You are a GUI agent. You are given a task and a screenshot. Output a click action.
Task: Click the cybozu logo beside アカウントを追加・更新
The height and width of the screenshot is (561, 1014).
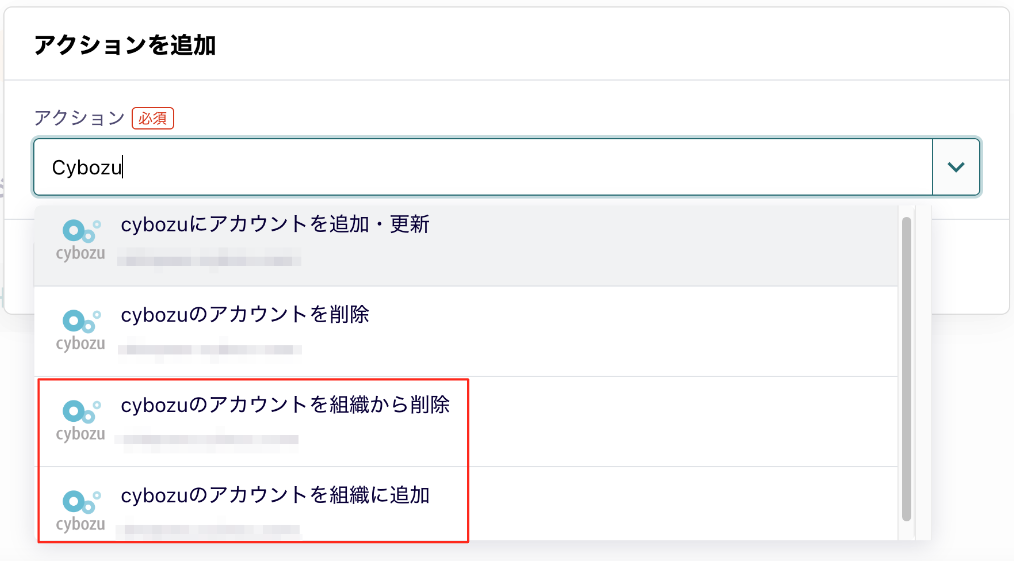click(81, 238)
